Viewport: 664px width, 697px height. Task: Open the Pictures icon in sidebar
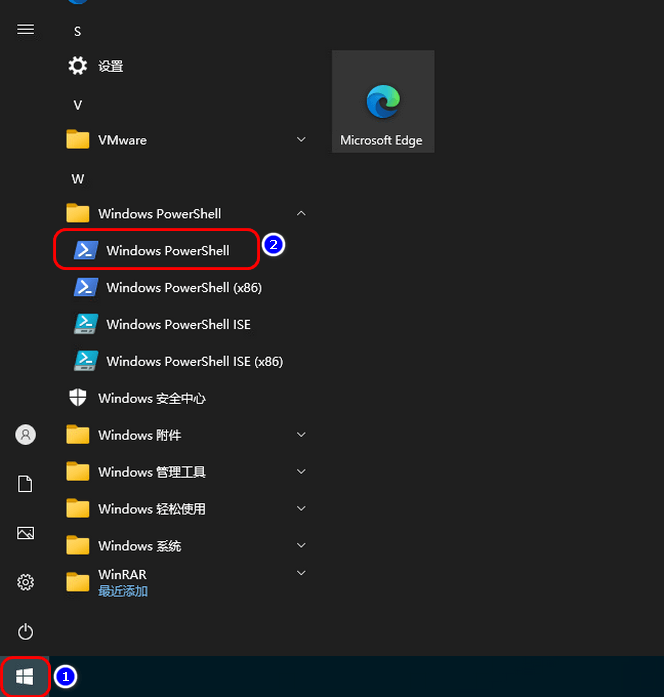(x=26, y=533)
